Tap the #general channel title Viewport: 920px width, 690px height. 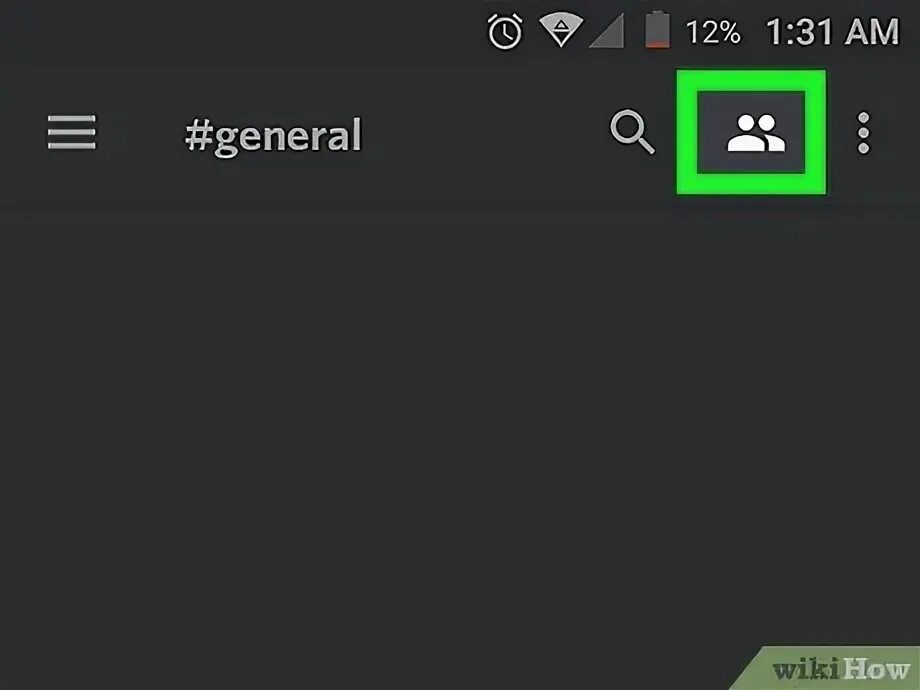point(273,136)
